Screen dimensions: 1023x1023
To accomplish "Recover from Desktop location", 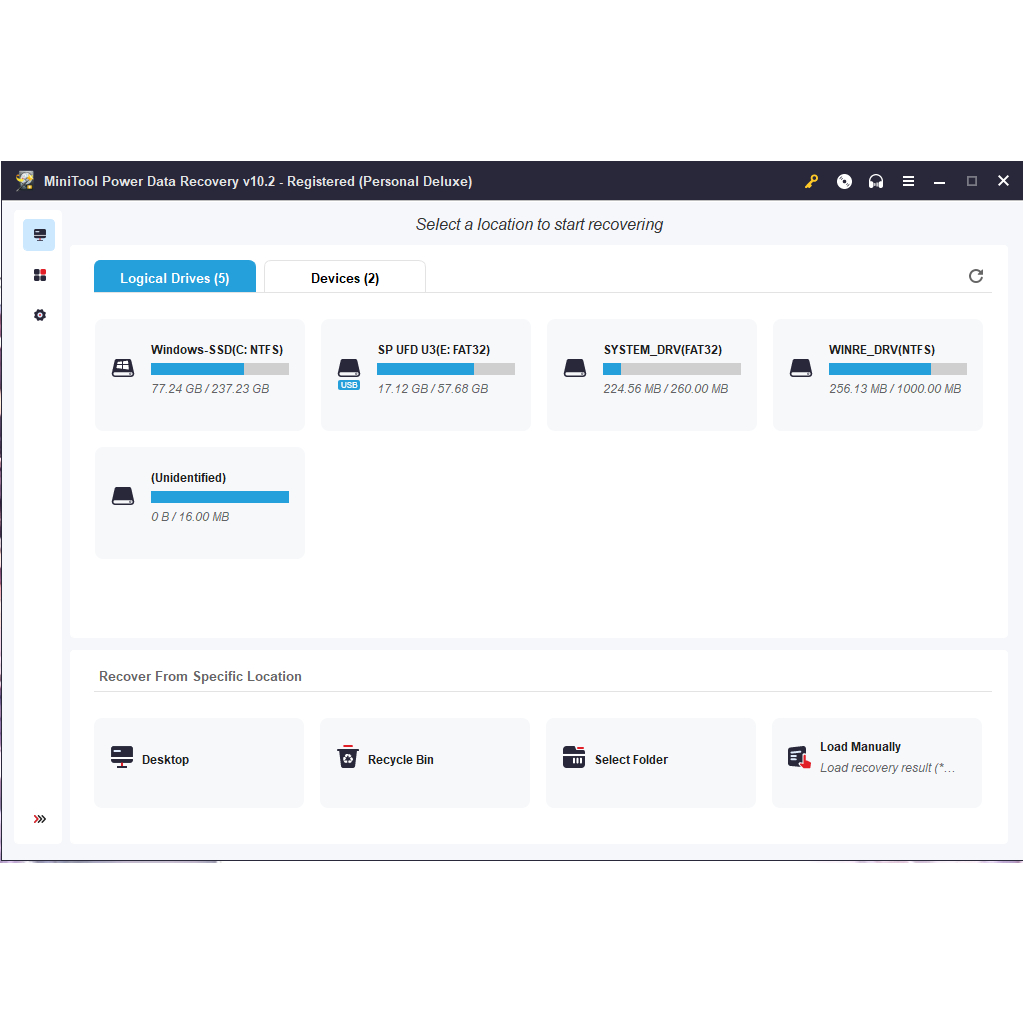I will point(199,763).
